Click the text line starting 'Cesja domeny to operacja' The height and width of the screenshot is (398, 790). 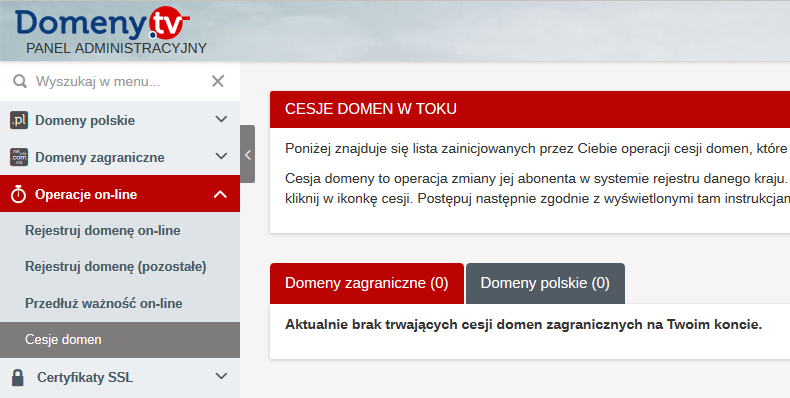click(537, 178)
